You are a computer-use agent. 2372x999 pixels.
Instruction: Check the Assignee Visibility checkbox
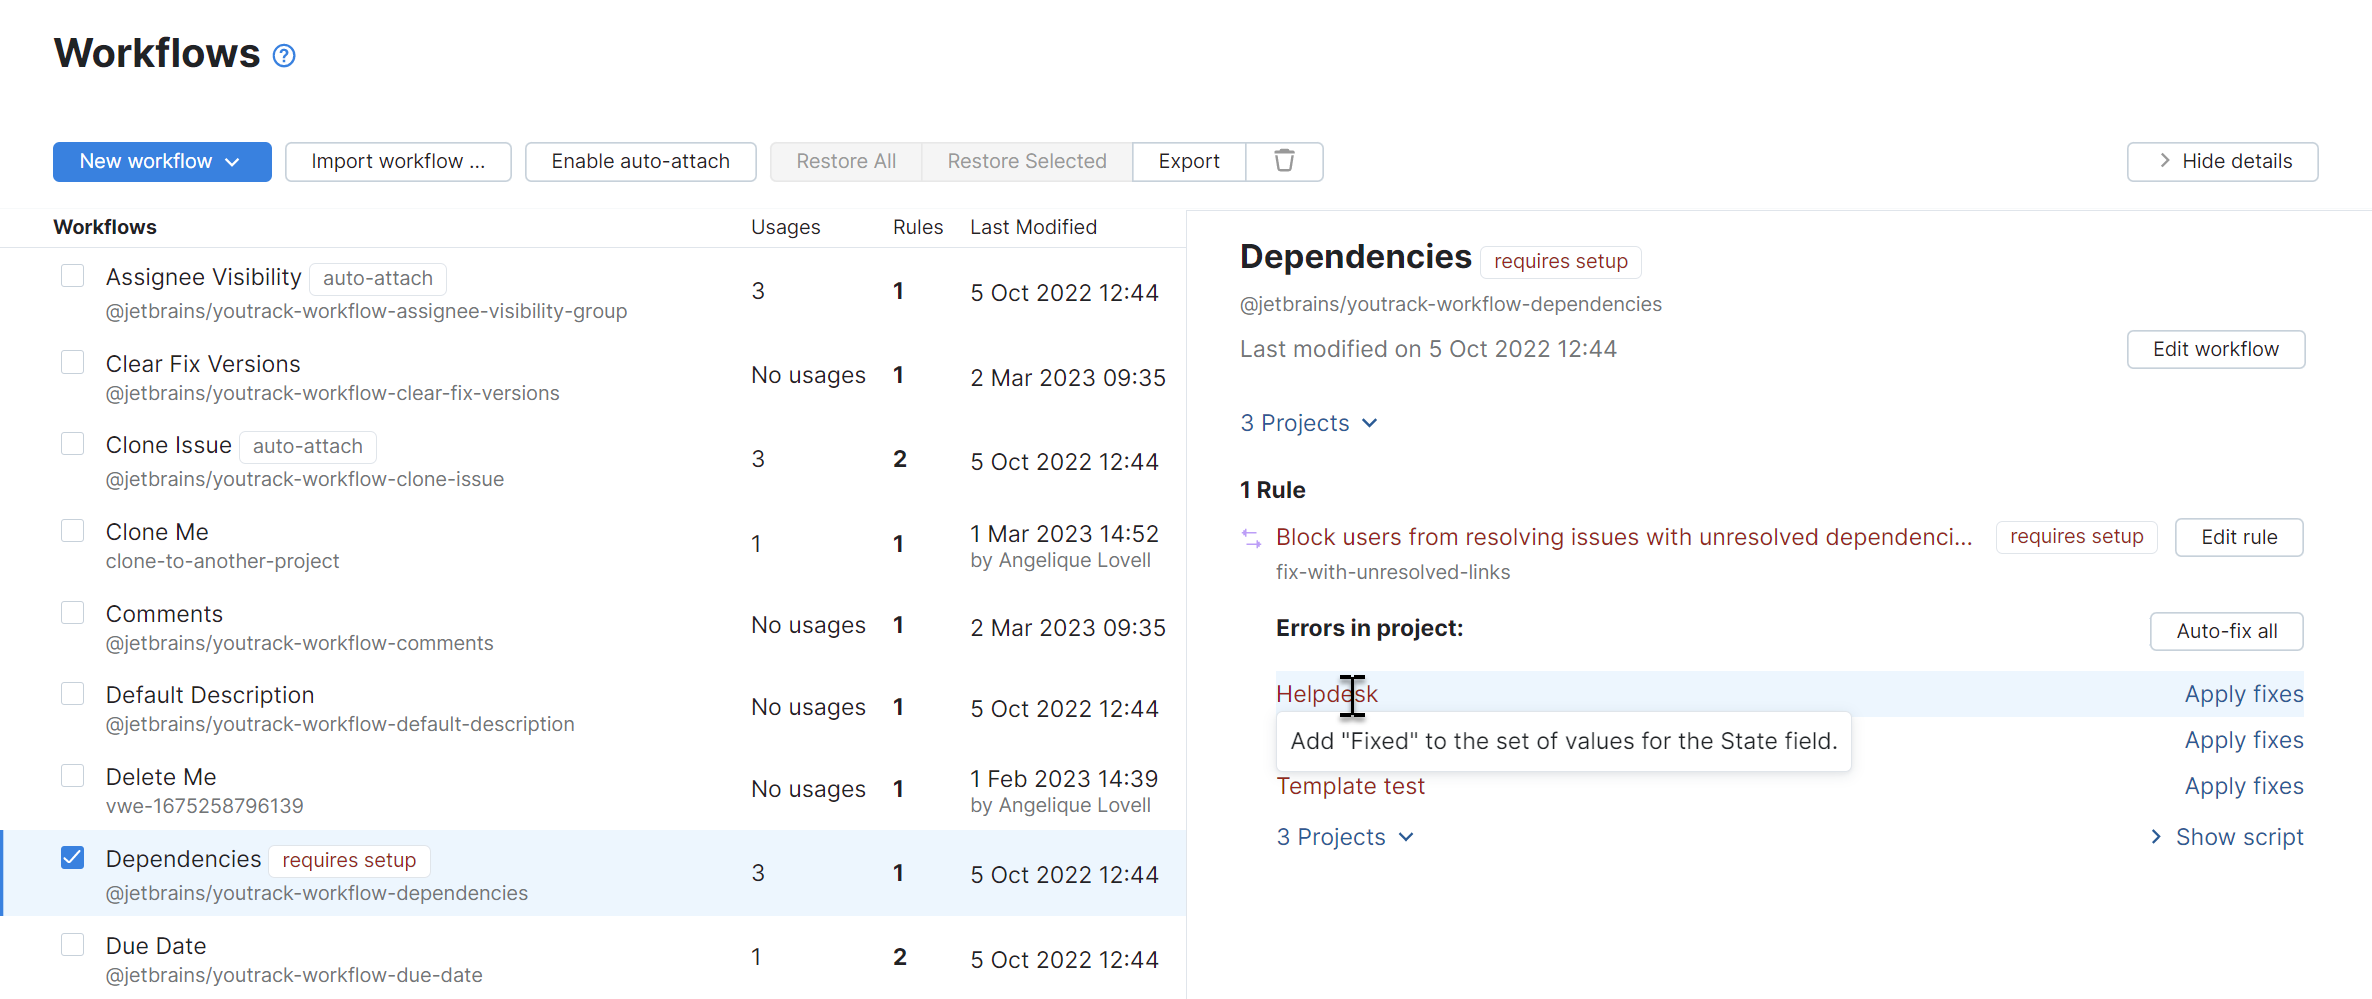point(72,275)
